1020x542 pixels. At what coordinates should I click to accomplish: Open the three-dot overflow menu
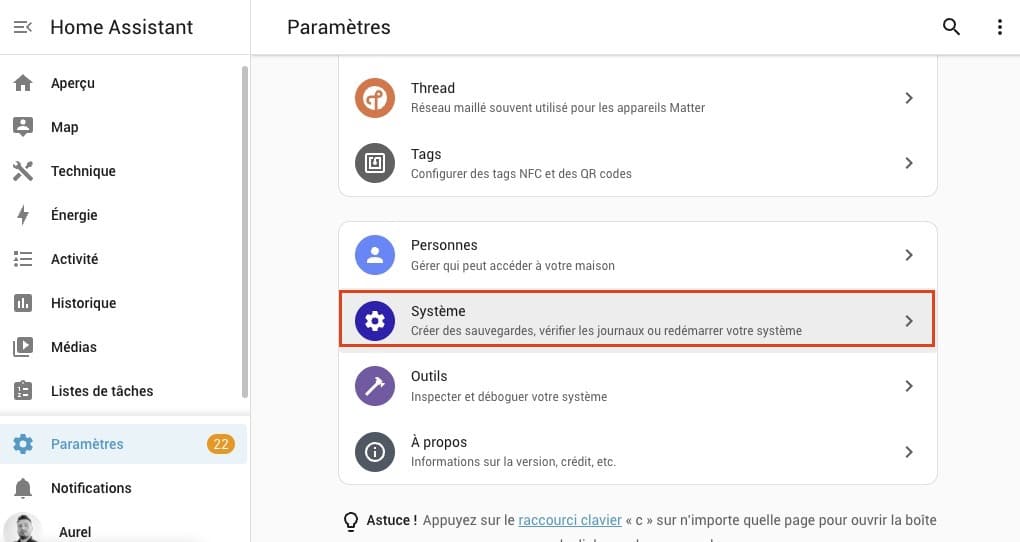coord(1000,27)
